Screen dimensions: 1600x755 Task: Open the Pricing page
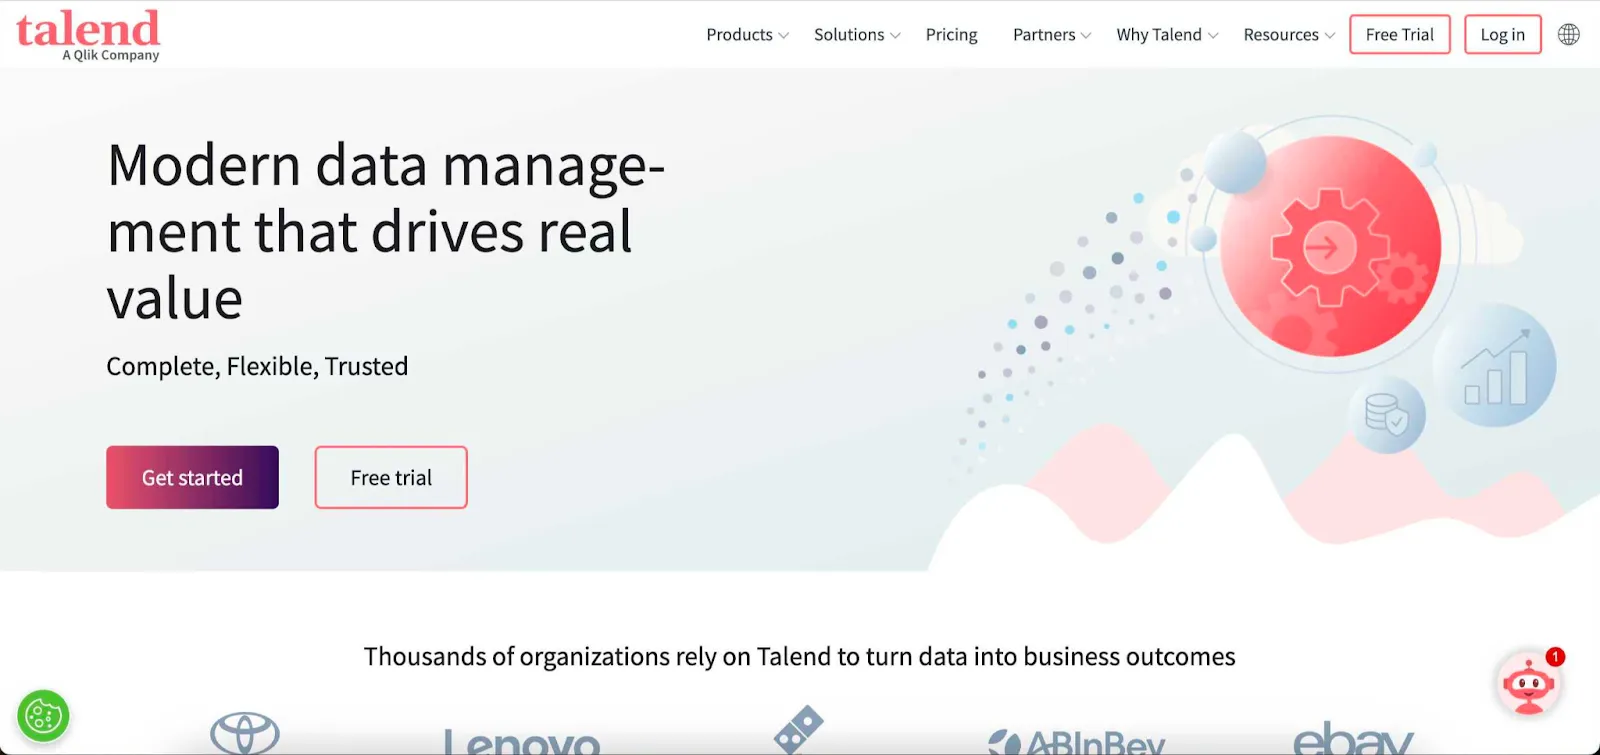point(951,35)
